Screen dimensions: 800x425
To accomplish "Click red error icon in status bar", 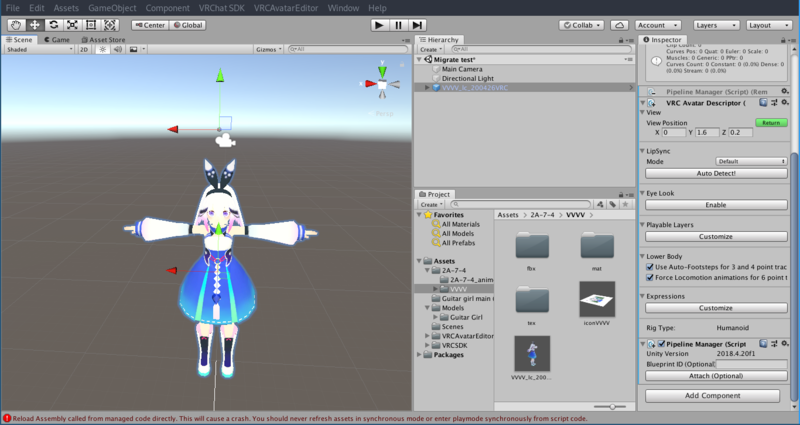I will [7, 418].
